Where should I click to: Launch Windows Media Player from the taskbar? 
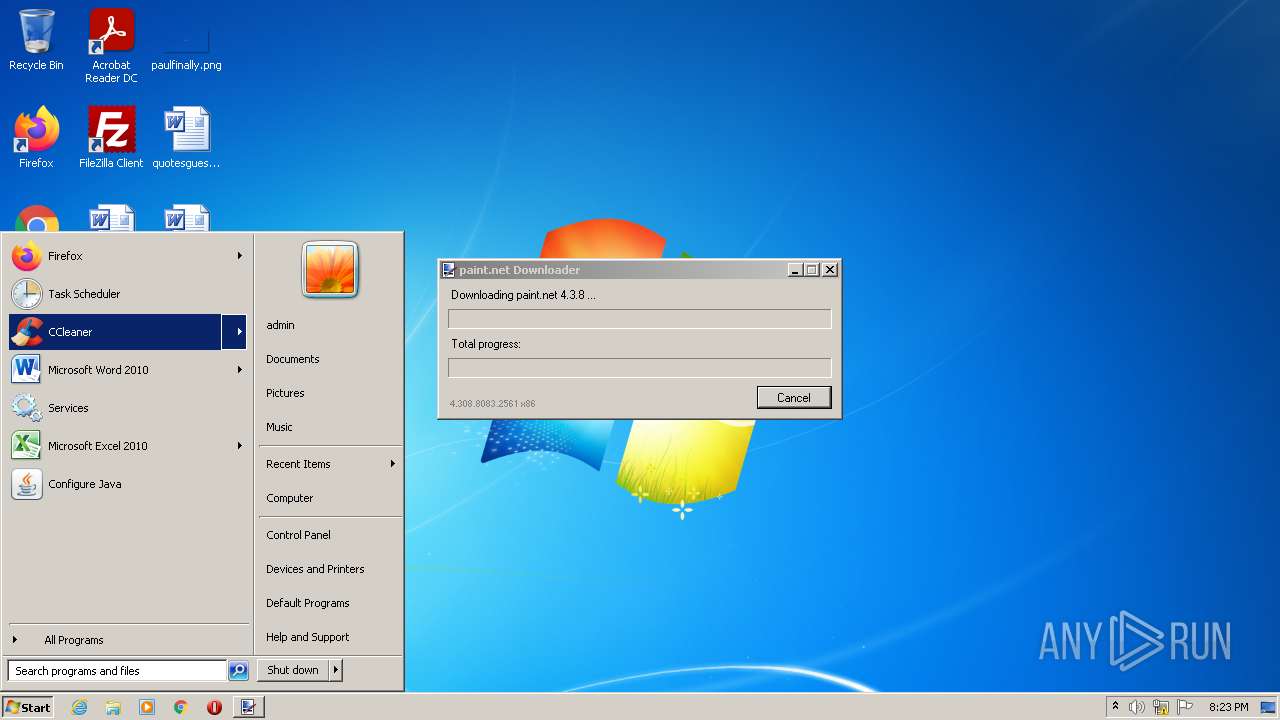coord(147,707)
